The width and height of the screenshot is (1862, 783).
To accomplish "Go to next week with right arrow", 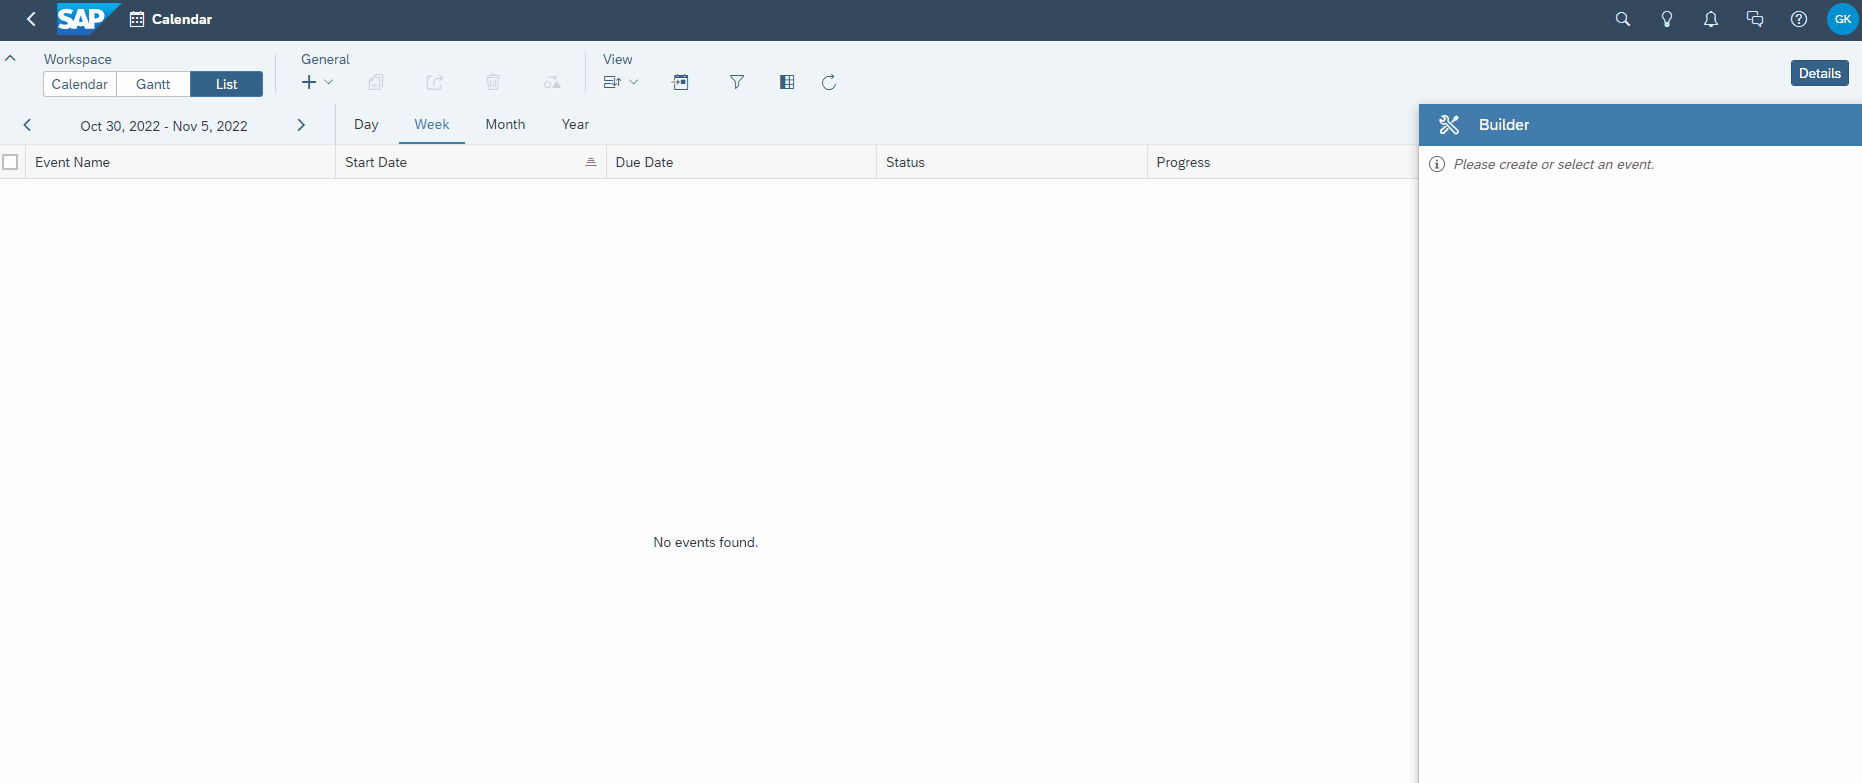I will tap(301, 125).
